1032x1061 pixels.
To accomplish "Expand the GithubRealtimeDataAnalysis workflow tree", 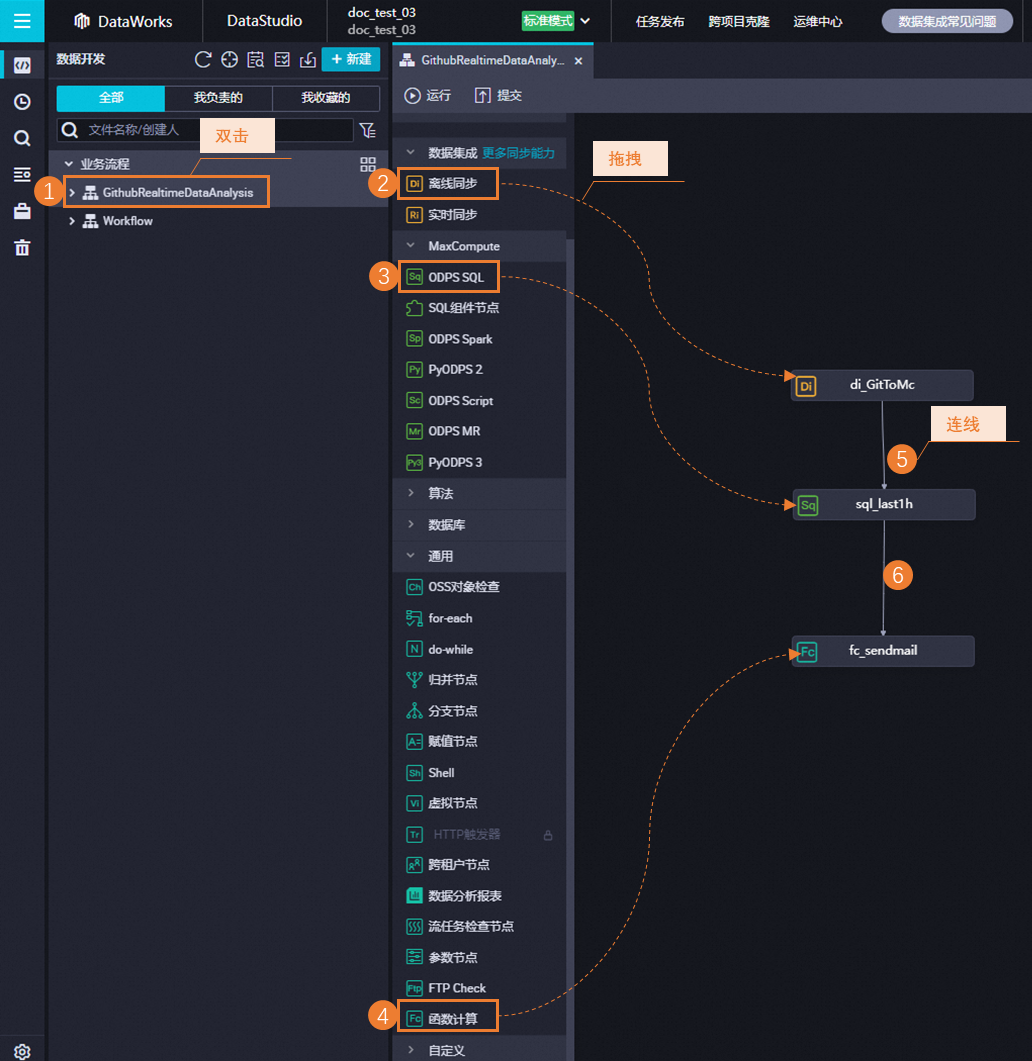I will [x=72, y=193].
